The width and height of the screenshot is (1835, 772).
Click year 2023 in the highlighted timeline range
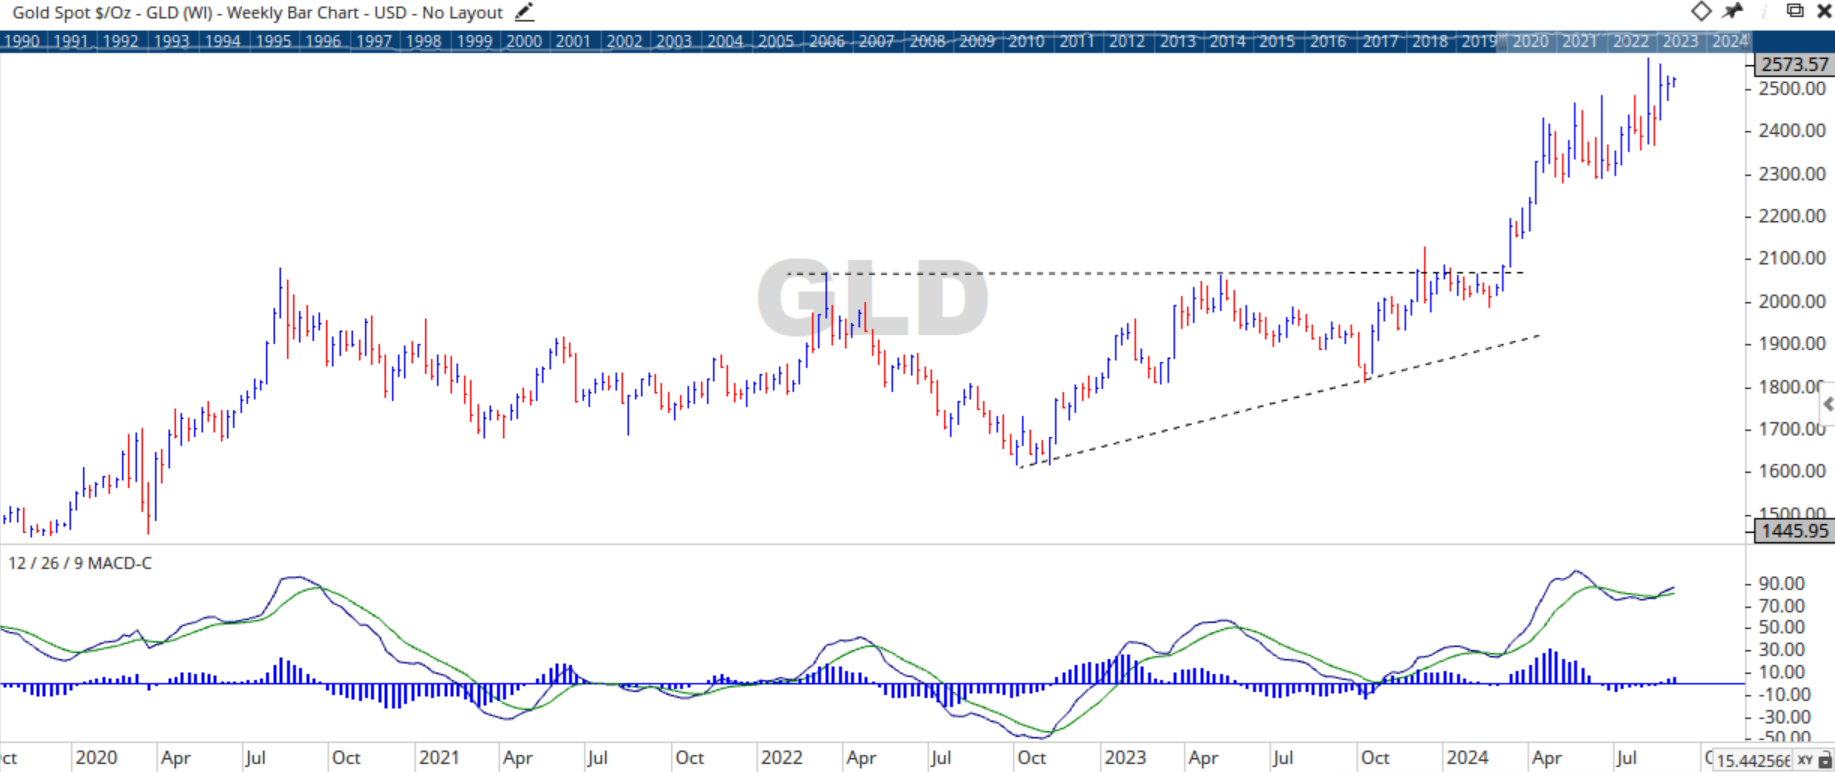[x=1680, y=41]
